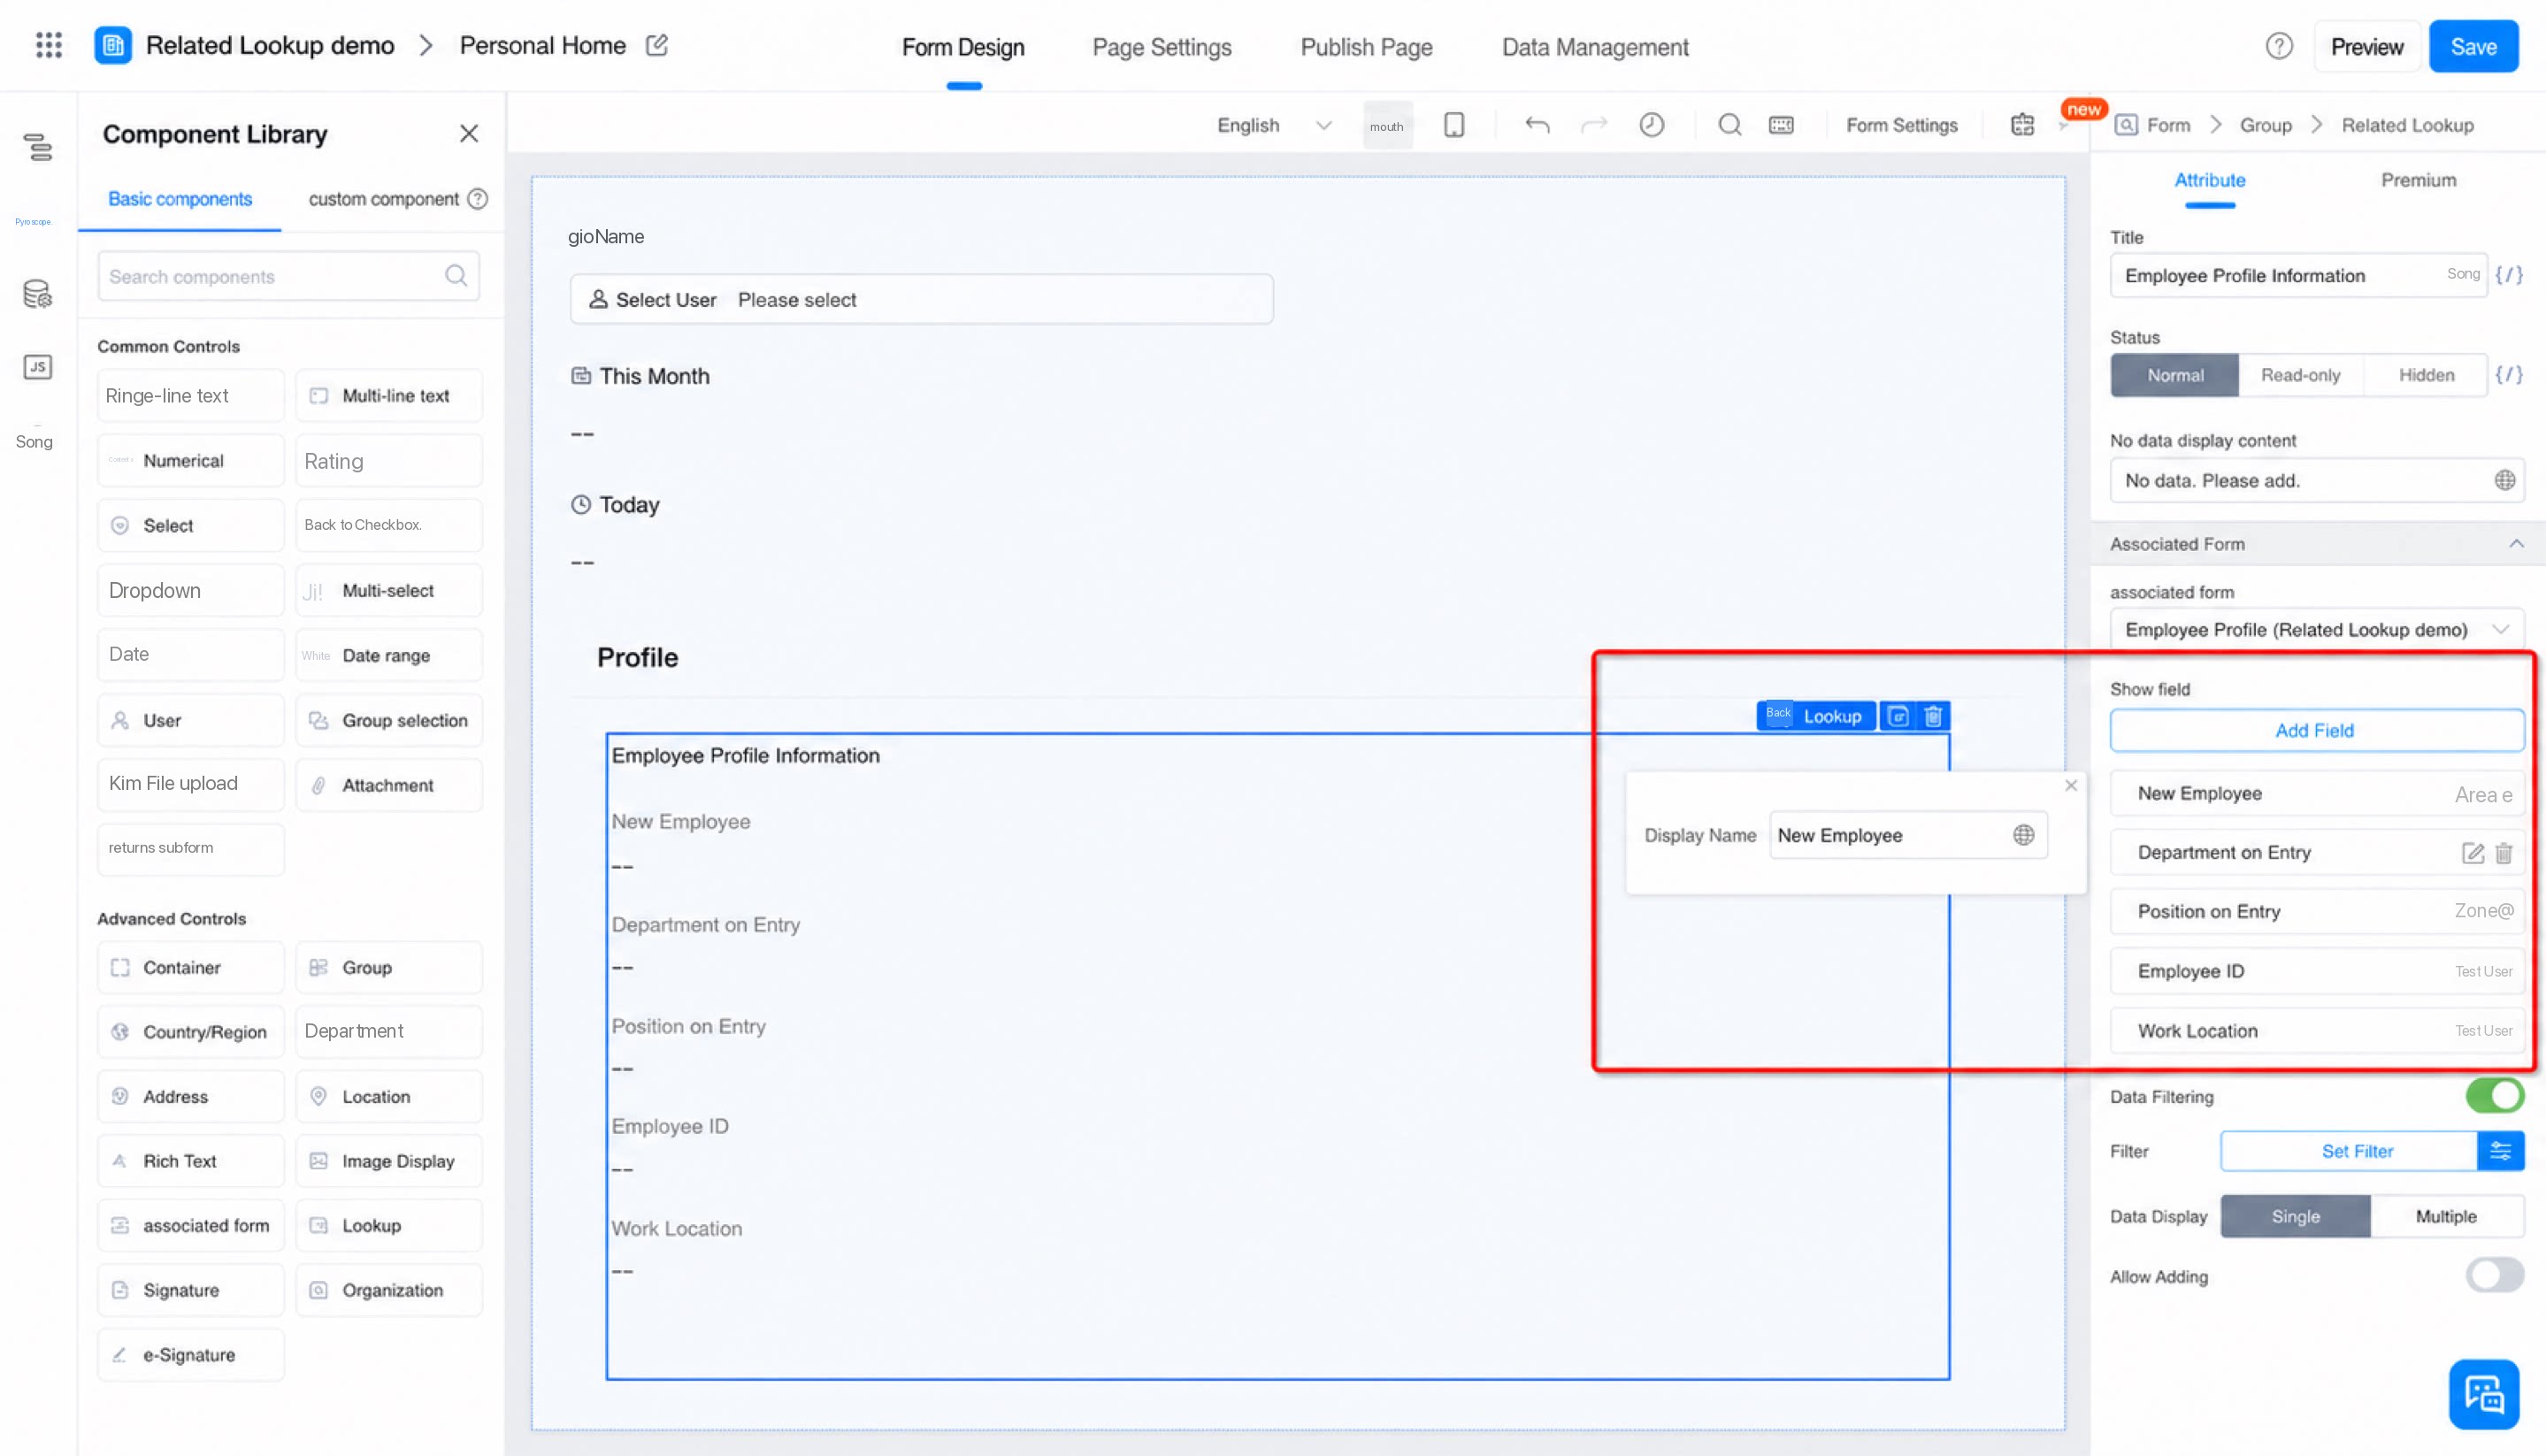Screen dimensions: 2546x1456
Task: Edit Department on Entry field pencil icon
Action: point(2472,853)
